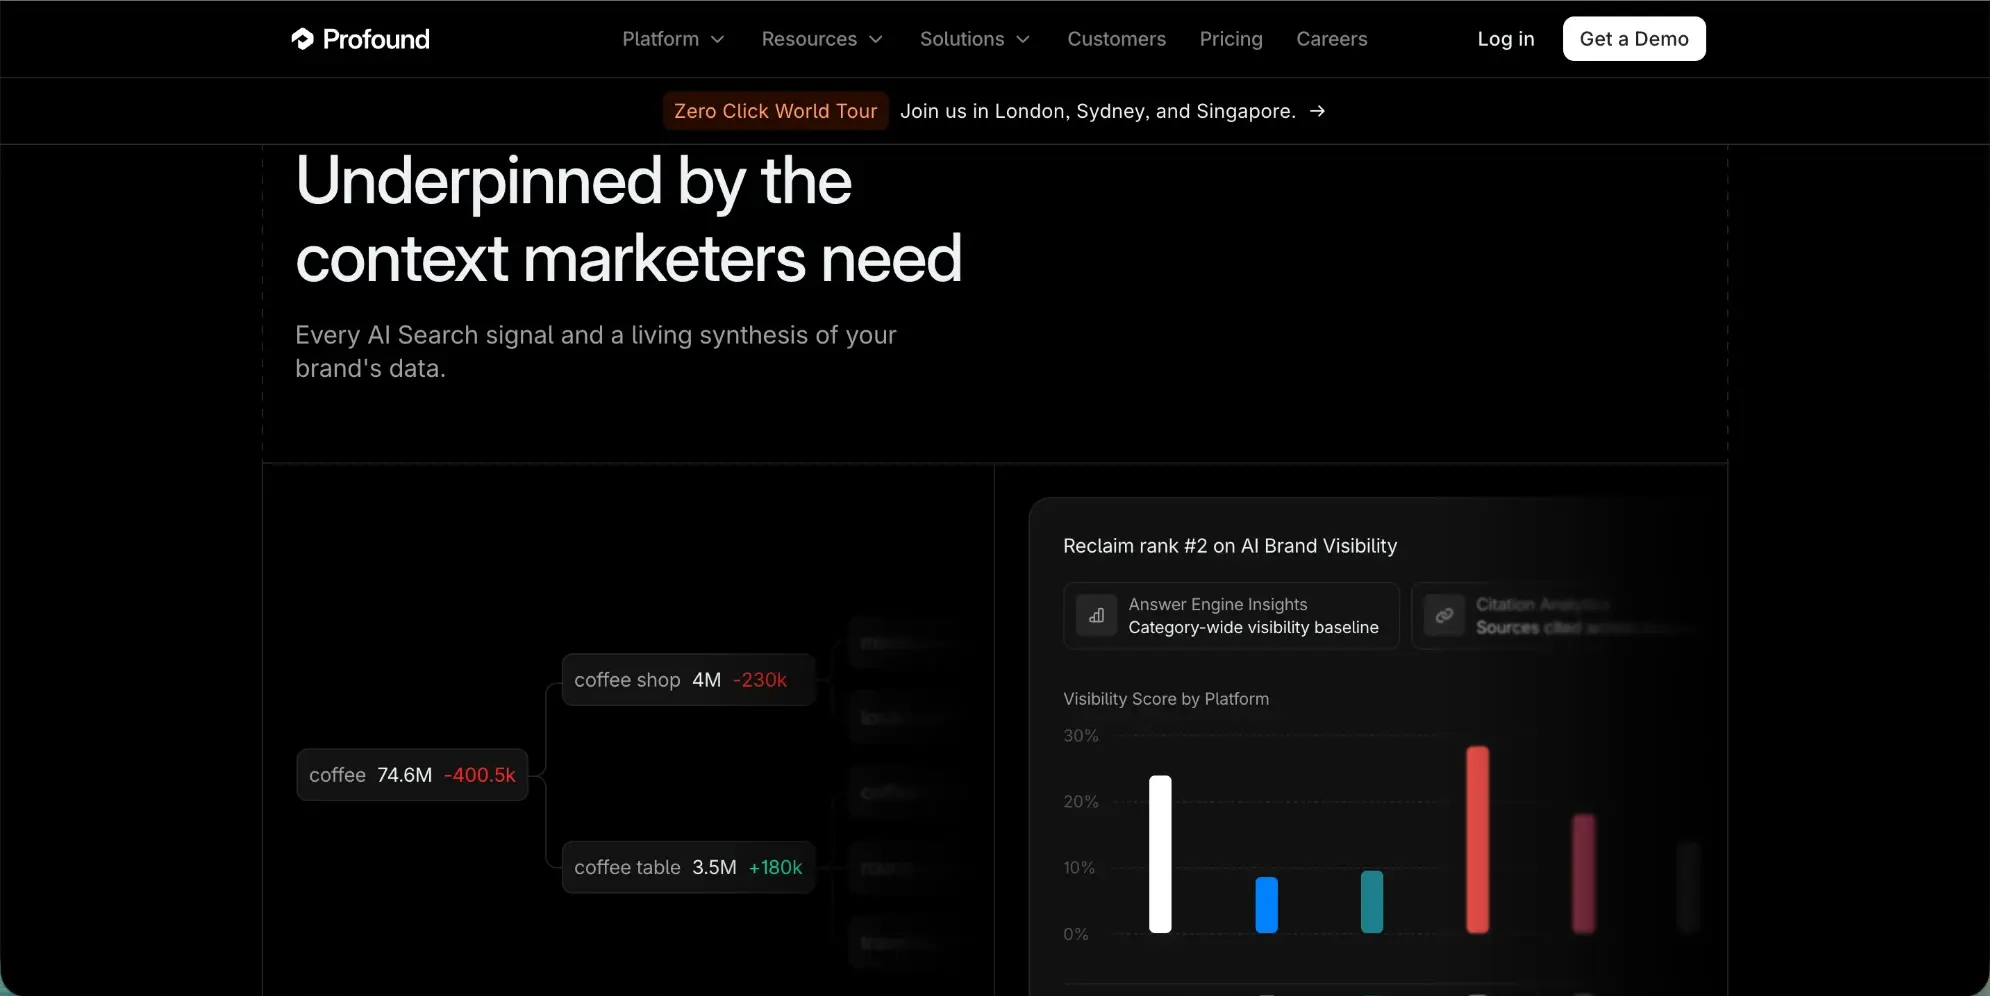Go to the Customers page
Viewport: 1990px width, 996px height.
coord(1116,39)
